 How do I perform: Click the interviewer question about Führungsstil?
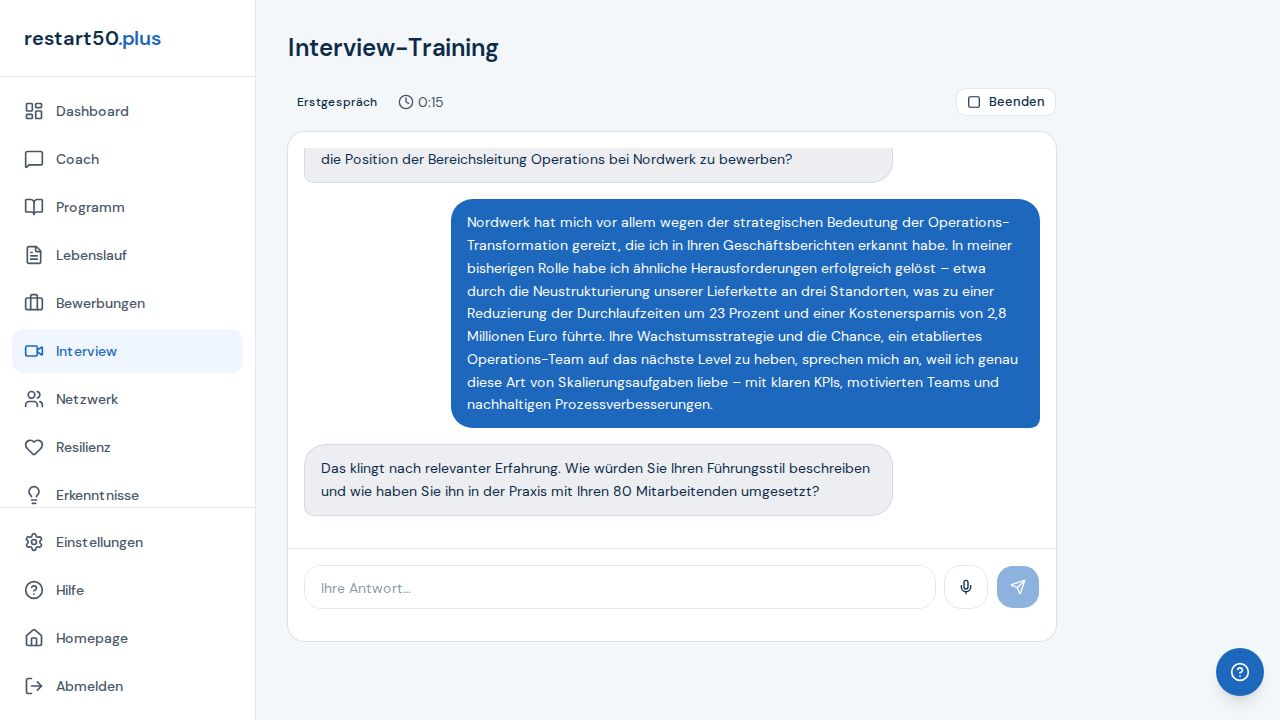click(598, 480)
